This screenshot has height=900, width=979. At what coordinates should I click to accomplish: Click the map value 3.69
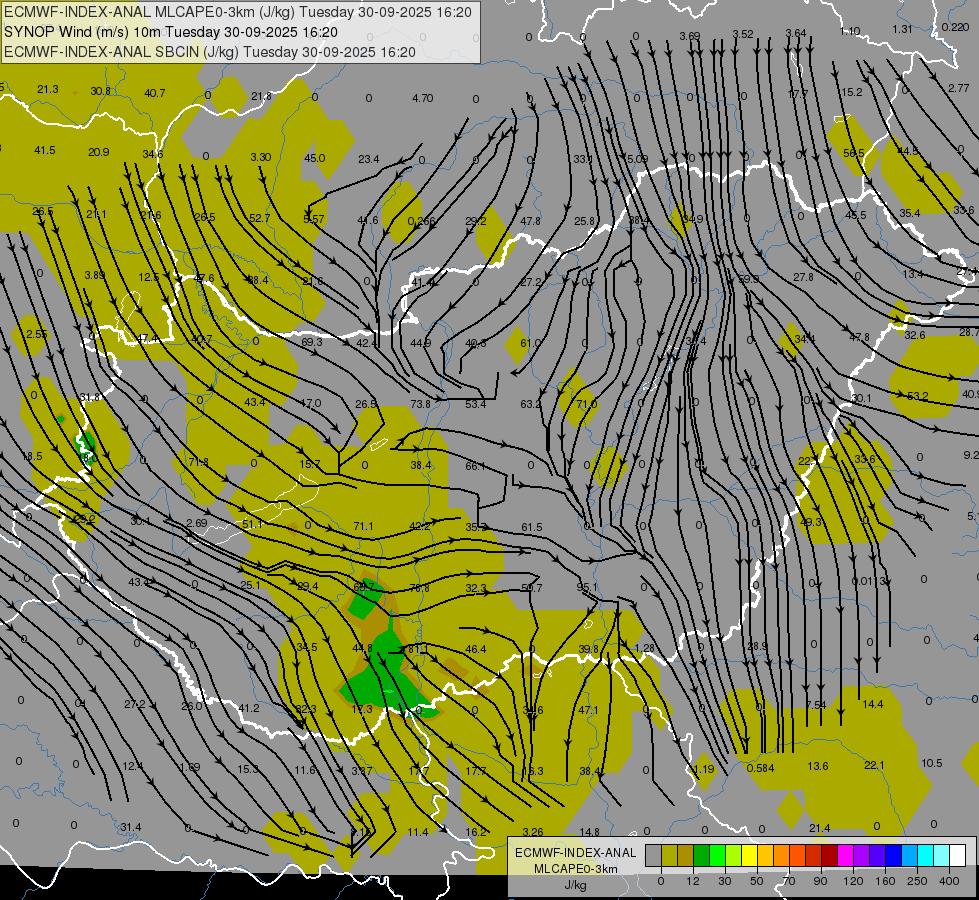point(690,36)
